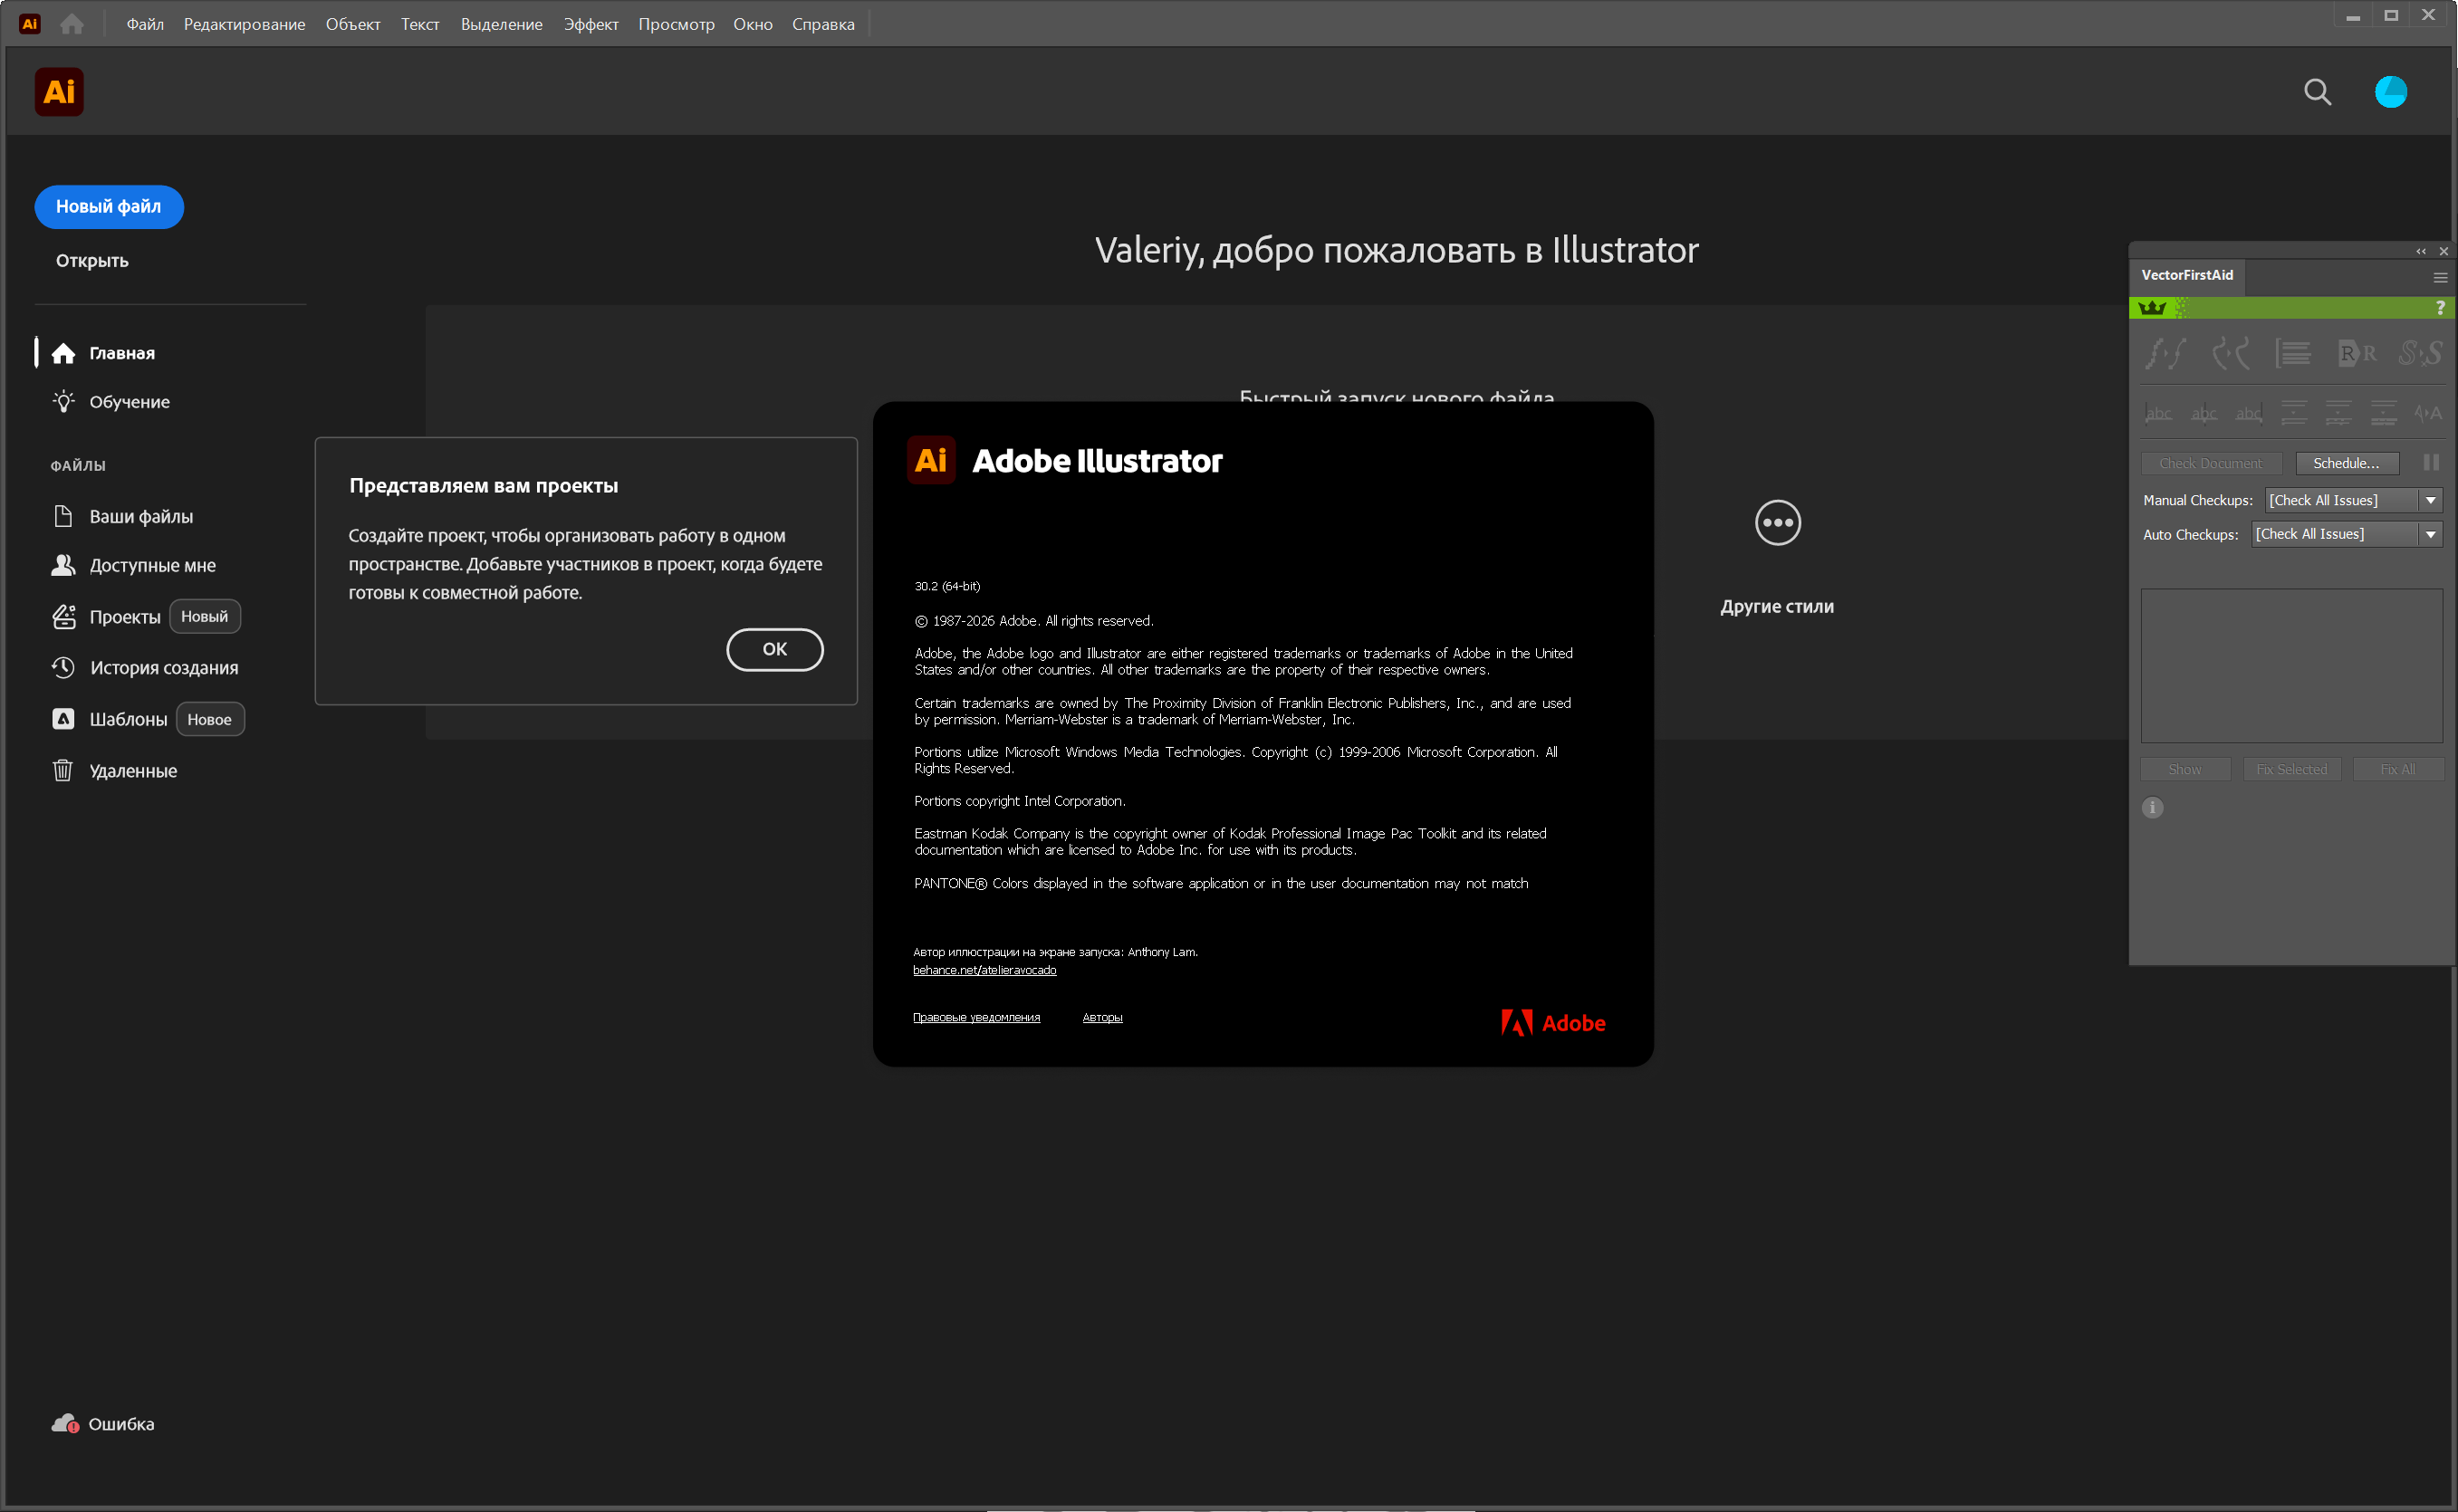Image resolution: width=2458 pixels, height=1512 pixels.
Task: Toggle the pause button beside Schedule
Action: coord(2431,462)
